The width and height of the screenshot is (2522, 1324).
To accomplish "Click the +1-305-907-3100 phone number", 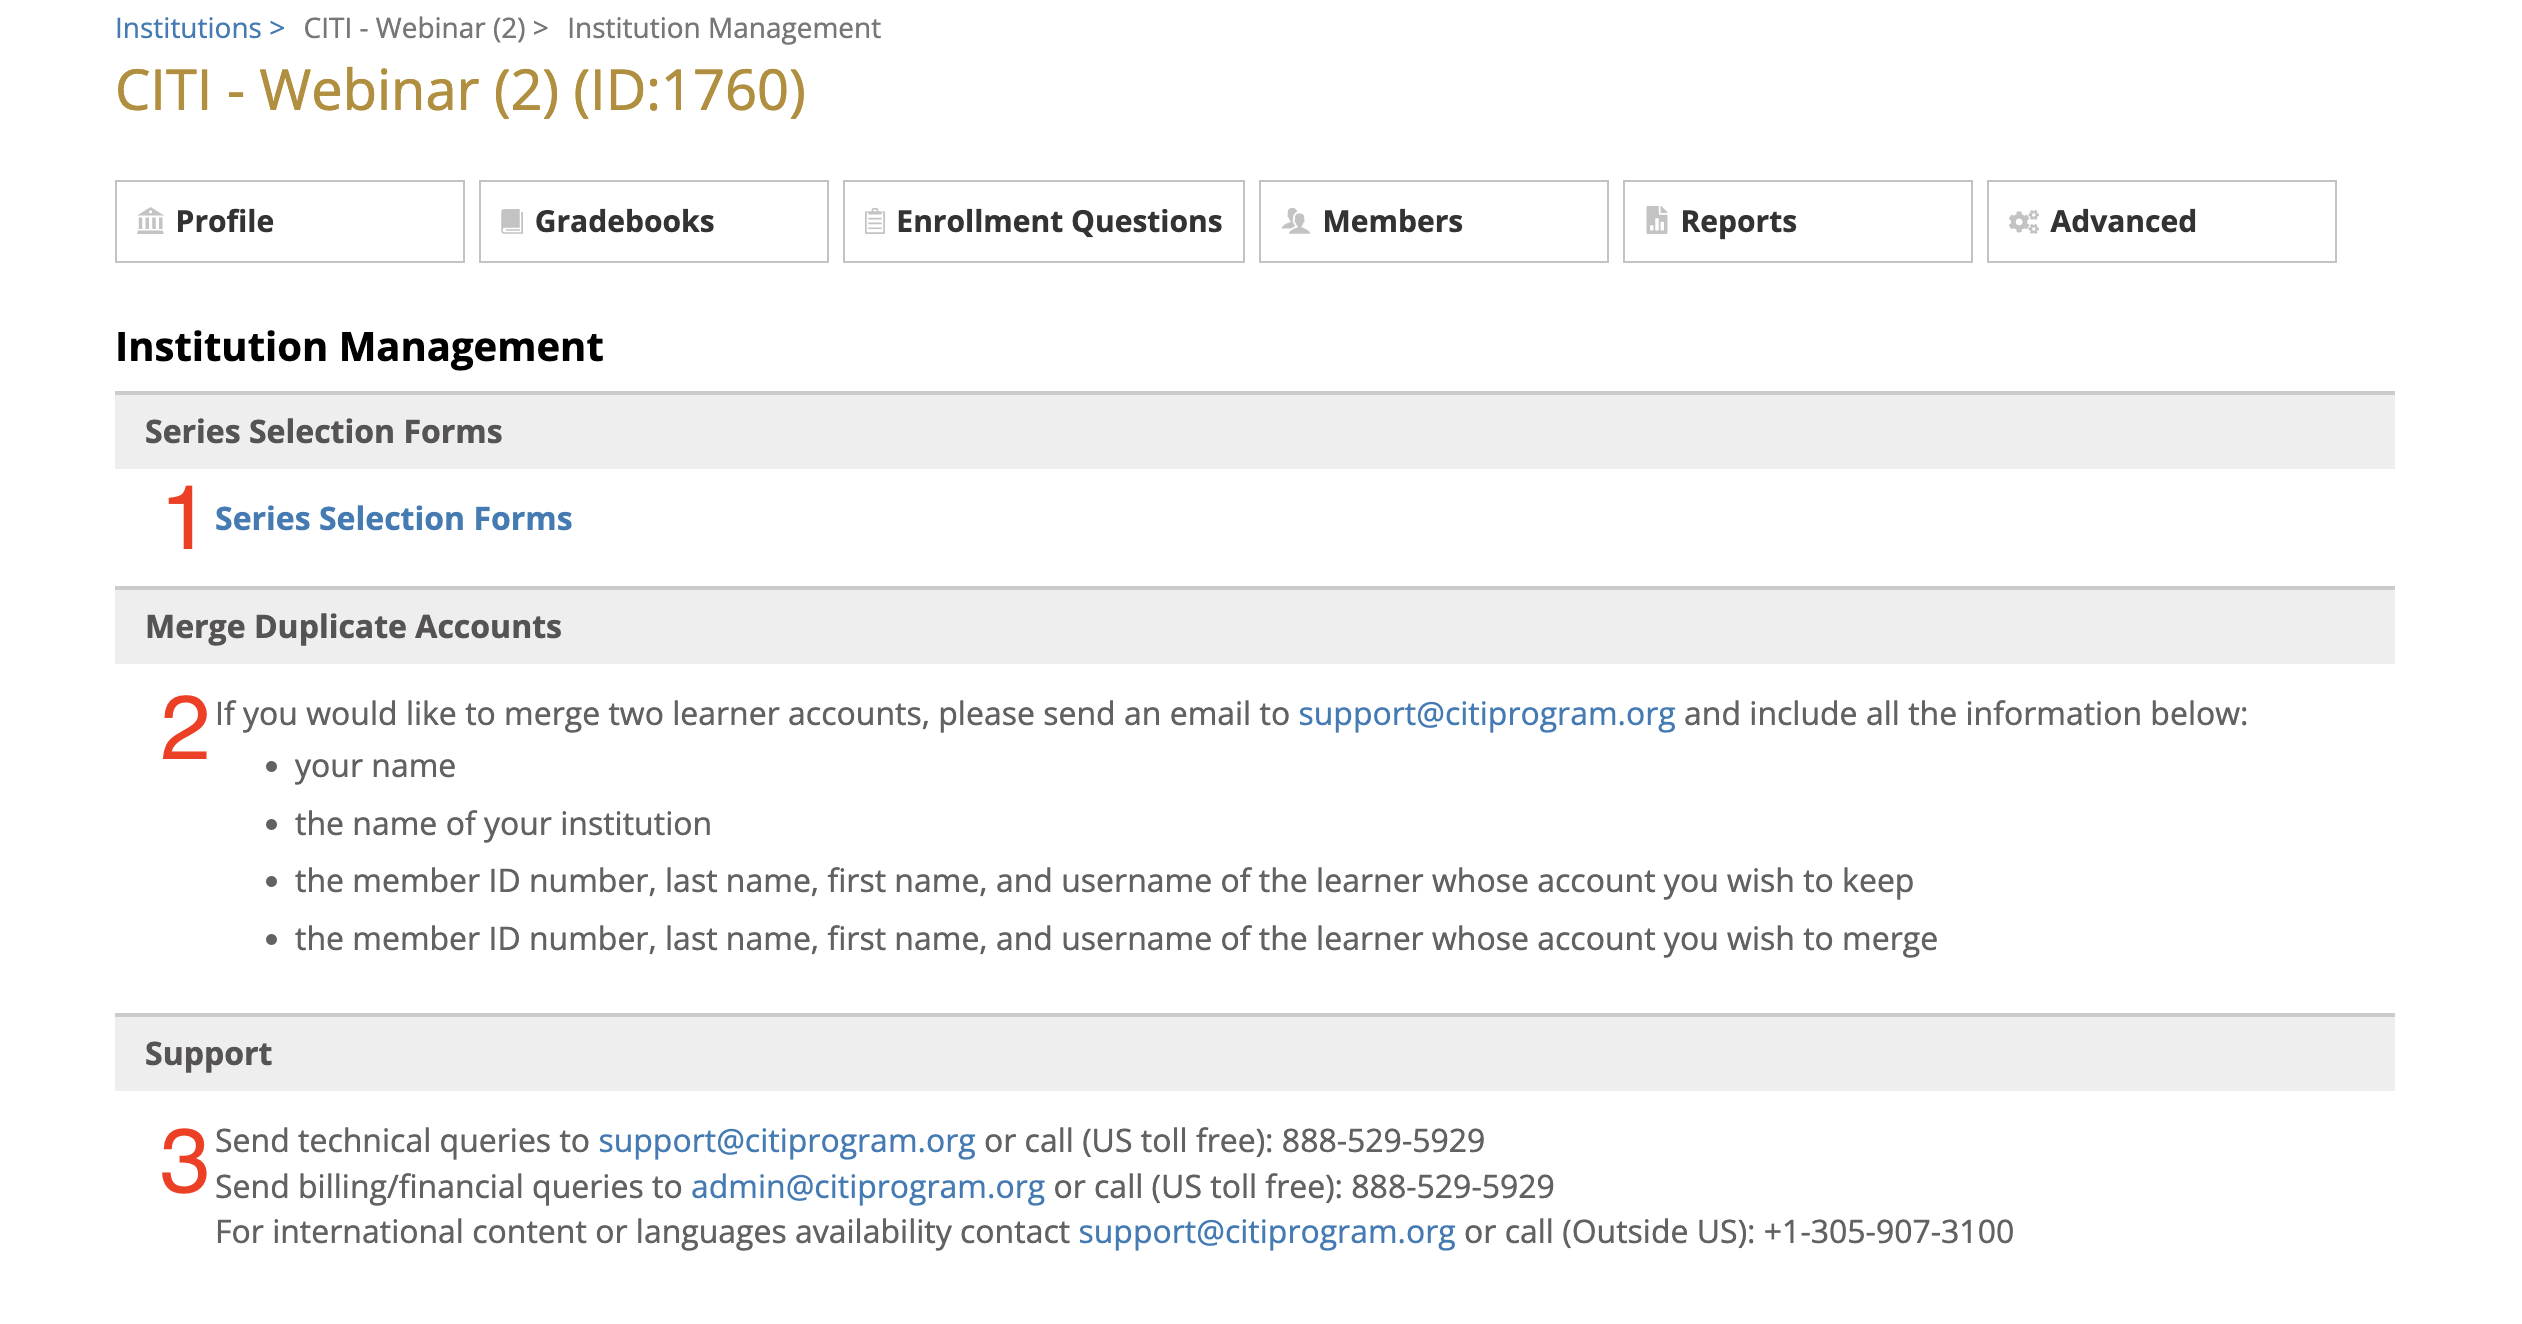I will 1888,1231.
